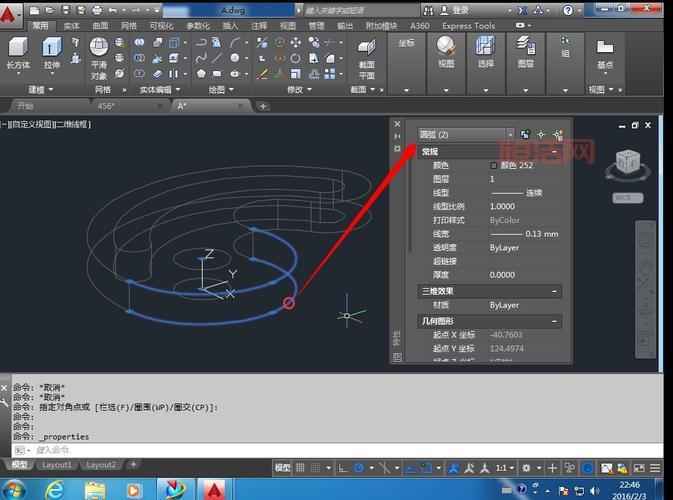Toggle the PICKADD icon in properties panel

click(x=525, y=134)
